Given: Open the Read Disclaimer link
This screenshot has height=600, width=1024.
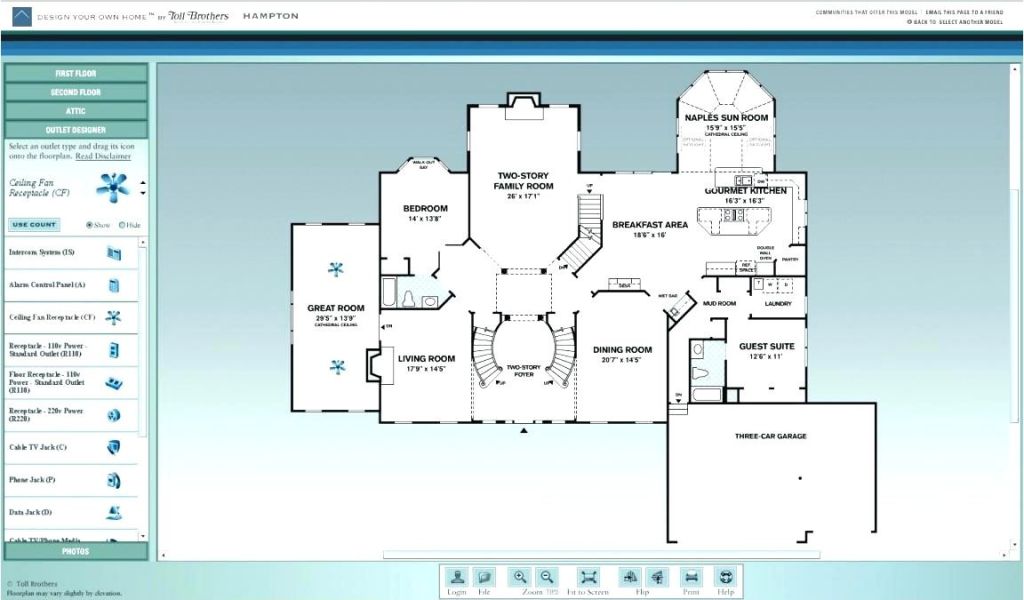Looking at the screenshot, I should pyautogui.click(x=103, y=156).
